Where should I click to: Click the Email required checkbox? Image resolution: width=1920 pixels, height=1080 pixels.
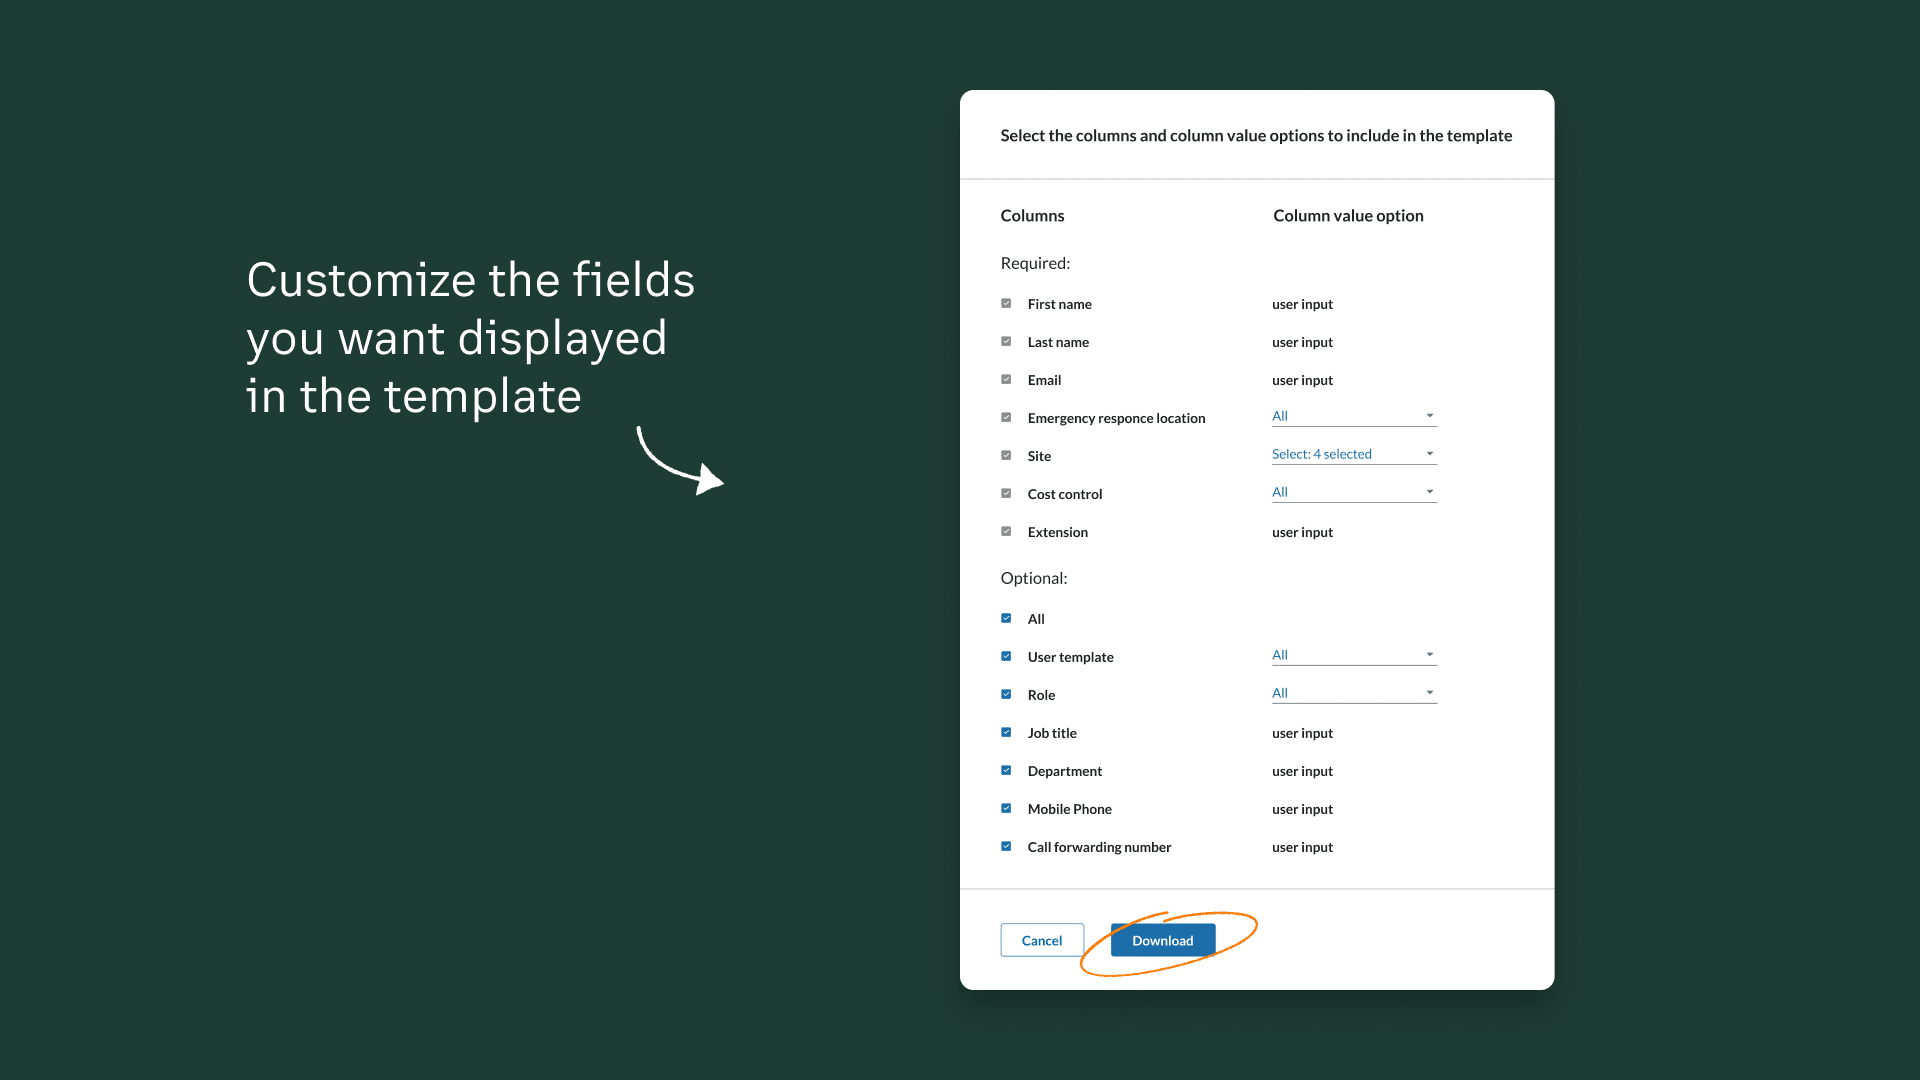pos(1006,379)
